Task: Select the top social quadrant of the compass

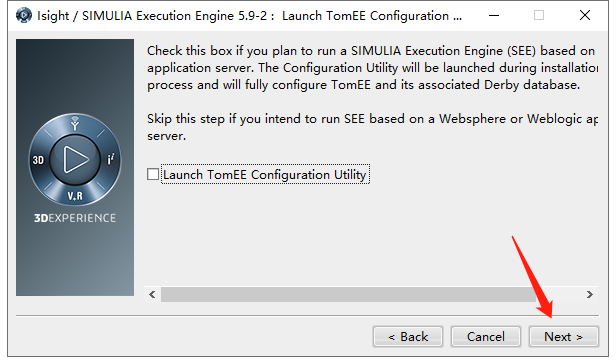Action: [x=75, y=123]
